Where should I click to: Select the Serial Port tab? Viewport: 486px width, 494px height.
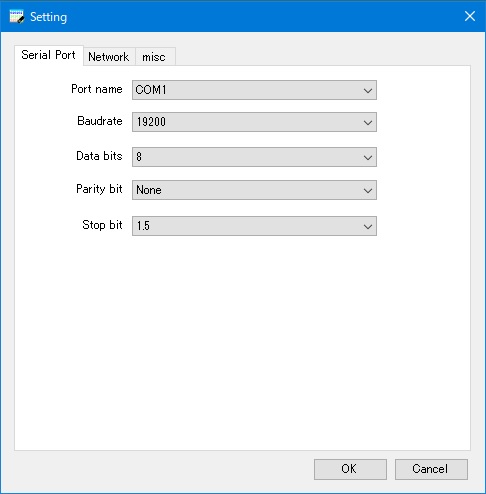click(x=49, y=55)
